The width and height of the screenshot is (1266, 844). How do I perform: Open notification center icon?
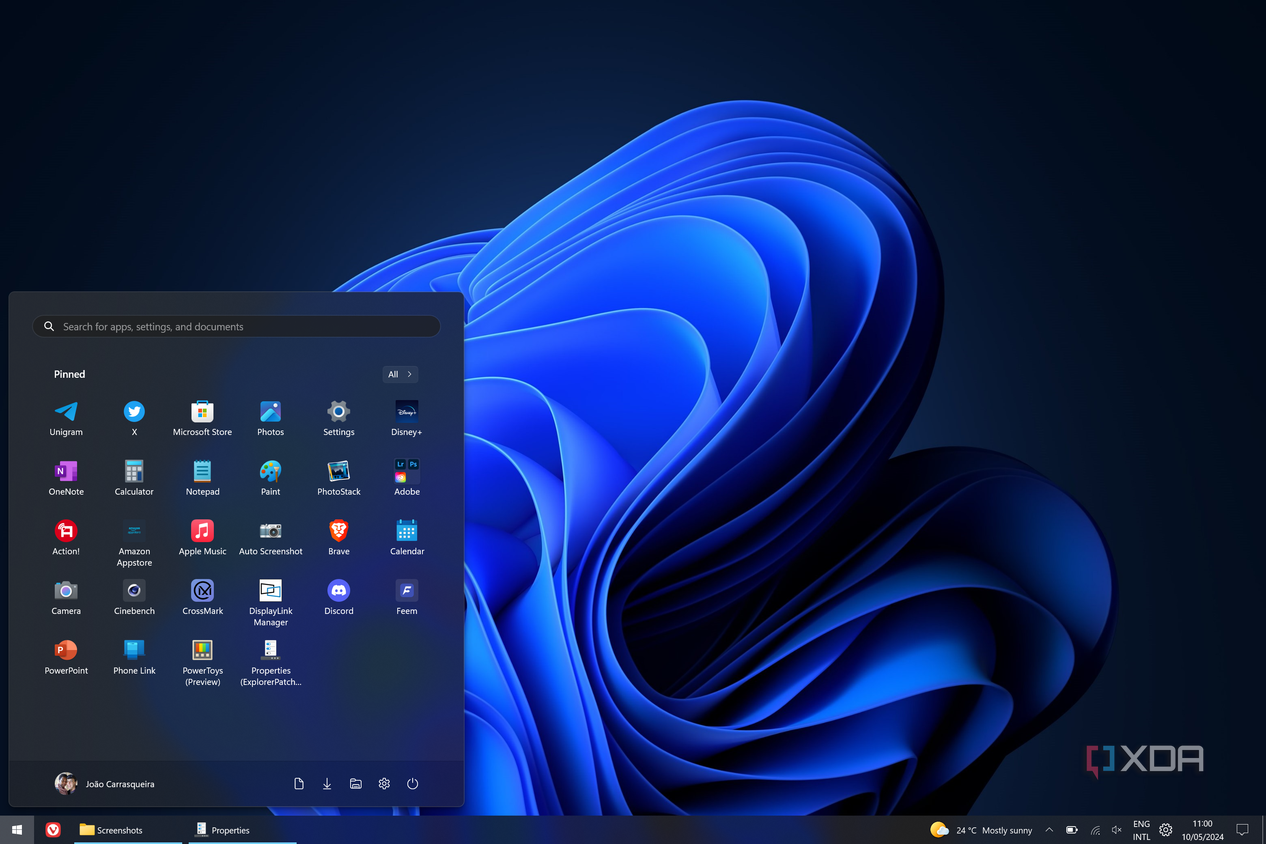[x=1243, y=830]
